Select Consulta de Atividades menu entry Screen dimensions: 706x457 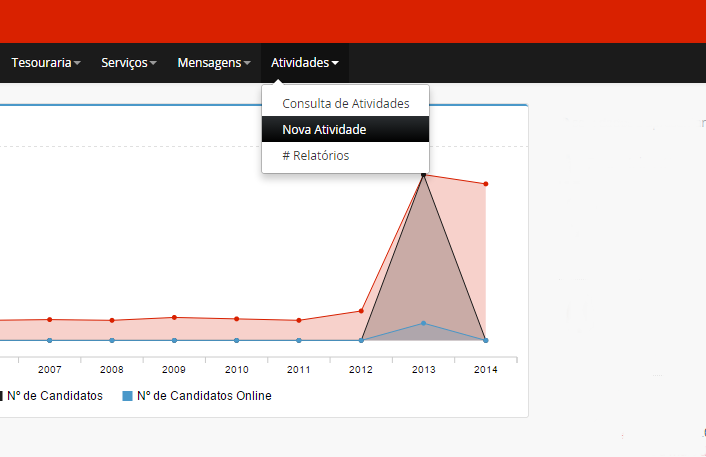345,103
